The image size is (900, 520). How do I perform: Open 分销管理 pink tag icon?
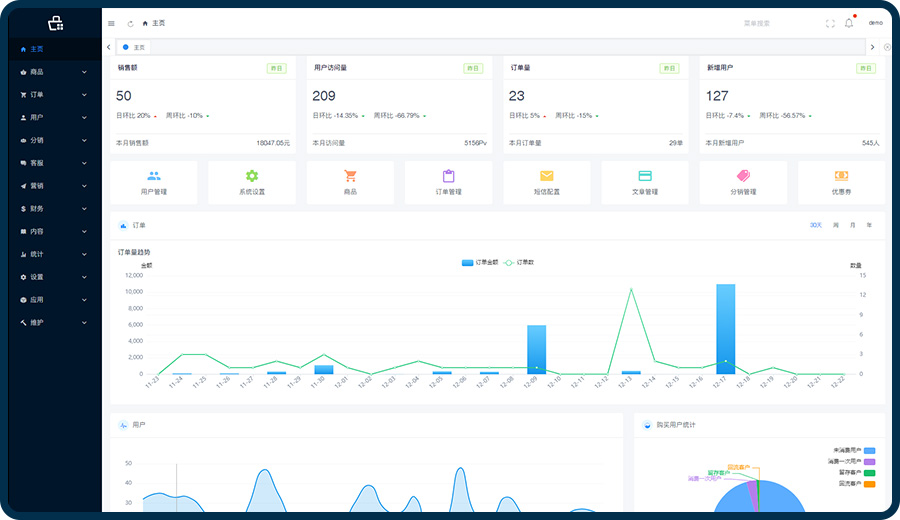(743, 176)
